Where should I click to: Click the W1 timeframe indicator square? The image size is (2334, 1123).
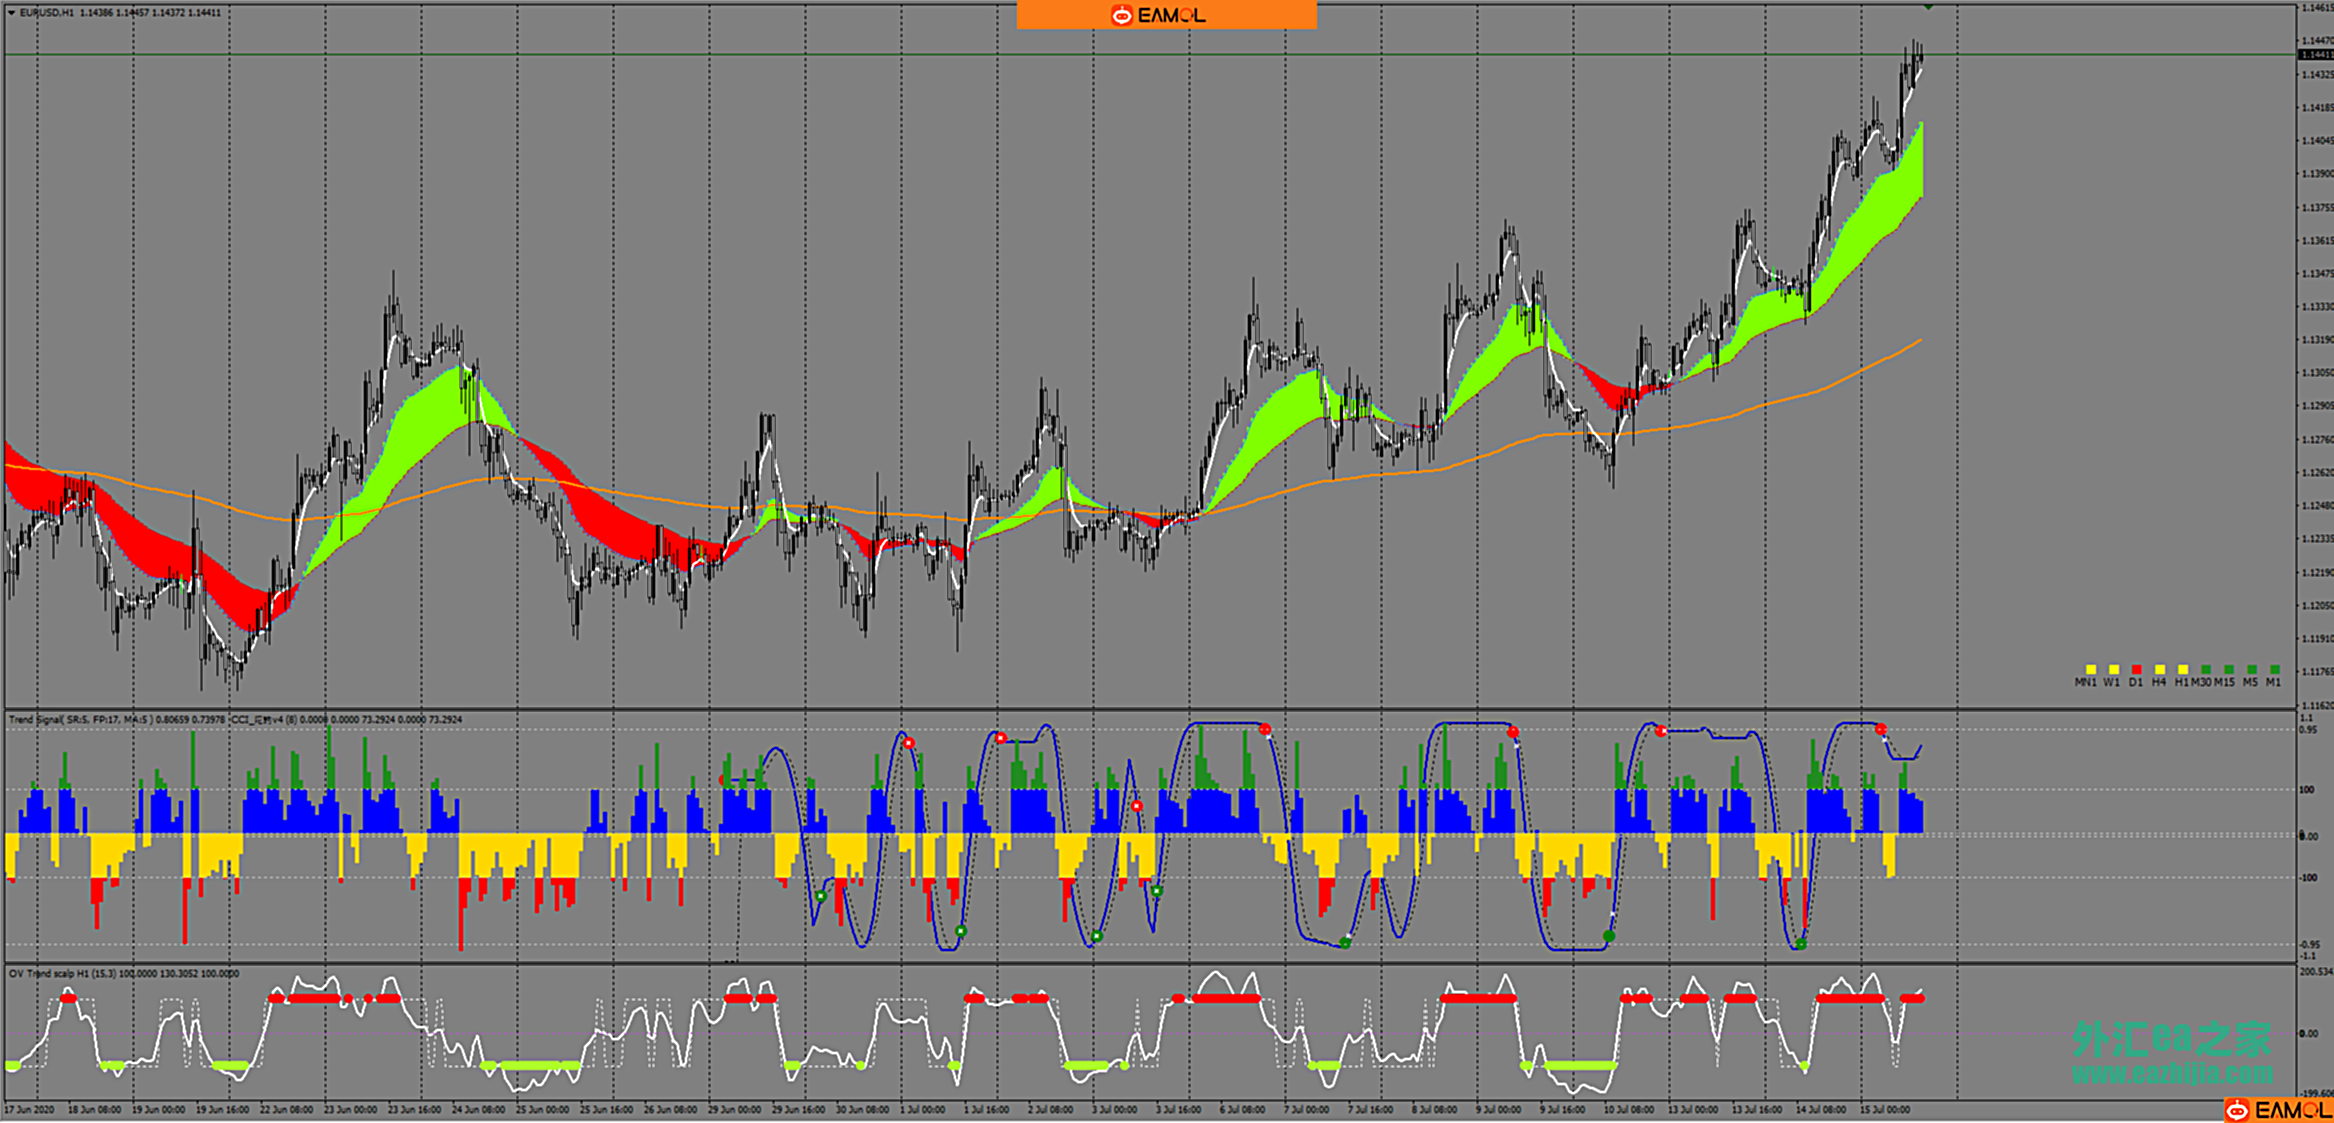(2113, 669)
